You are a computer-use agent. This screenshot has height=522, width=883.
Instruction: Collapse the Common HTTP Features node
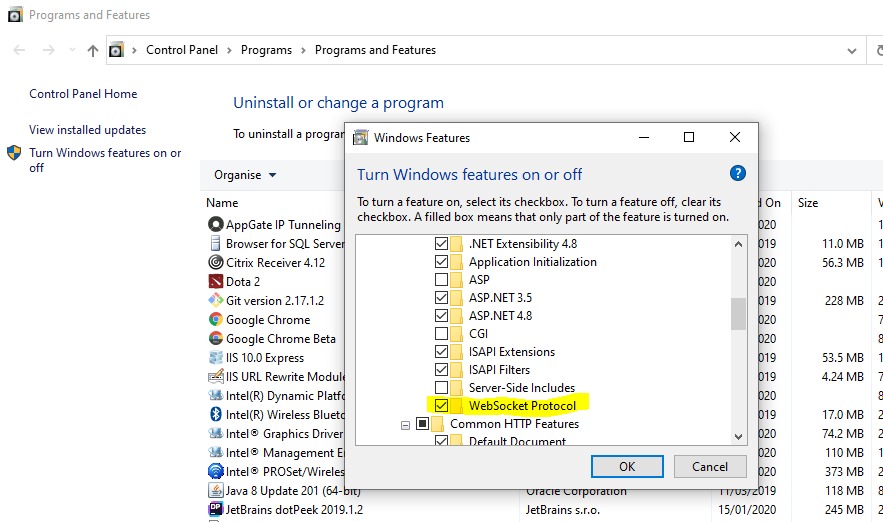coord(406,424)
